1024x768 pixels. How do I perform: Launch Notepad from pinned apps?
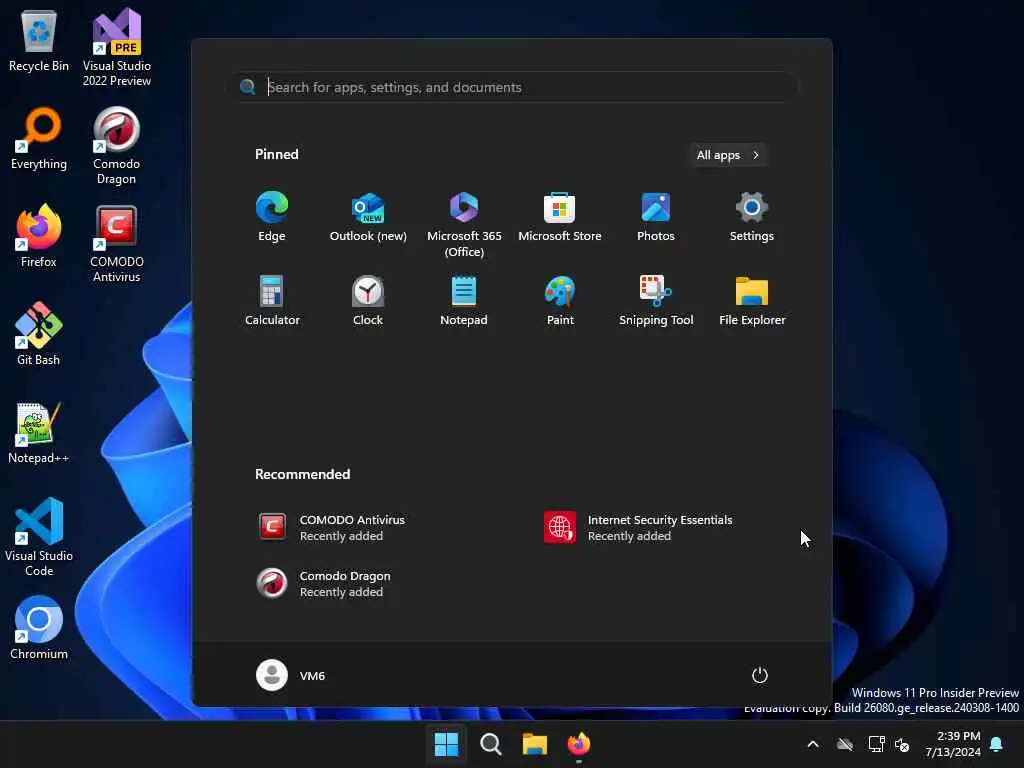[x=464, y=300]
